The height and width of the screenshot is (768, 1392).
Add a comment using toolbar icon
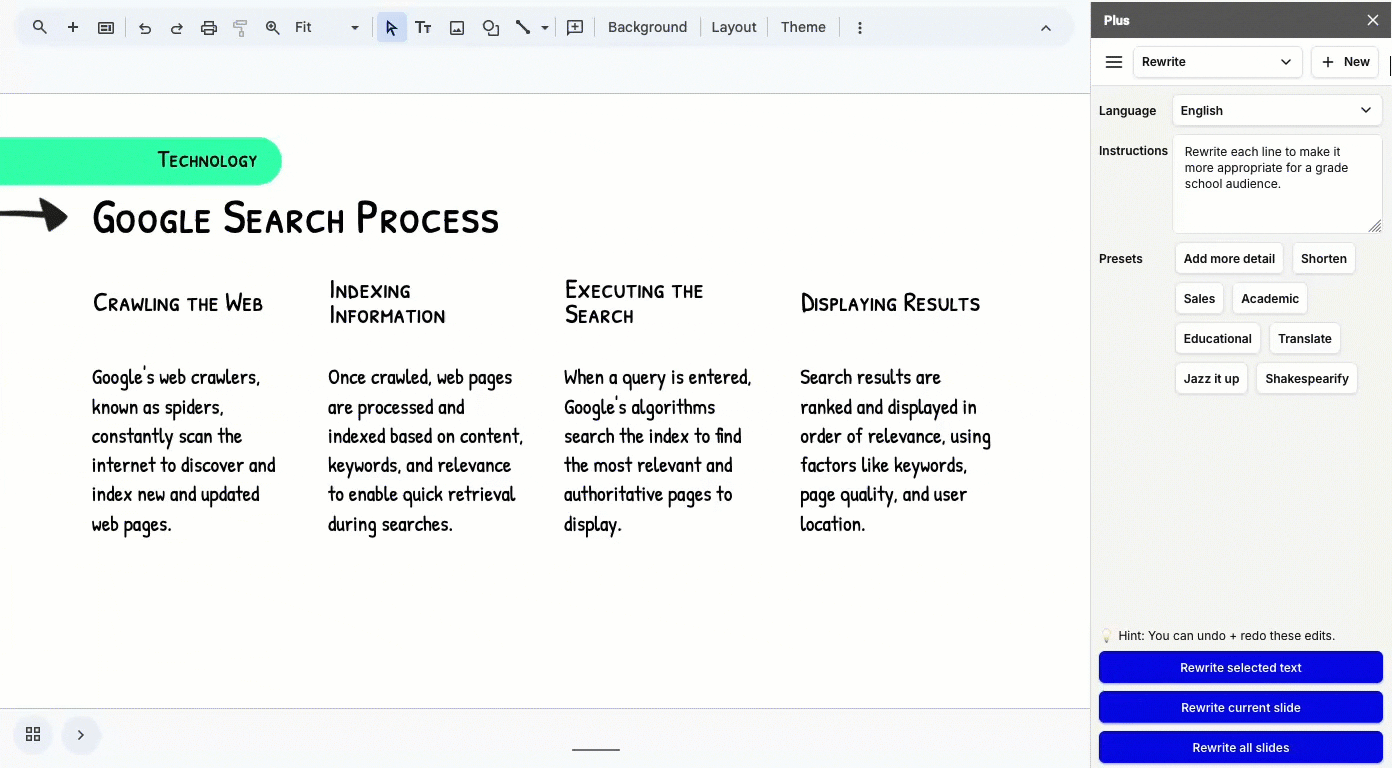[575, 28]
